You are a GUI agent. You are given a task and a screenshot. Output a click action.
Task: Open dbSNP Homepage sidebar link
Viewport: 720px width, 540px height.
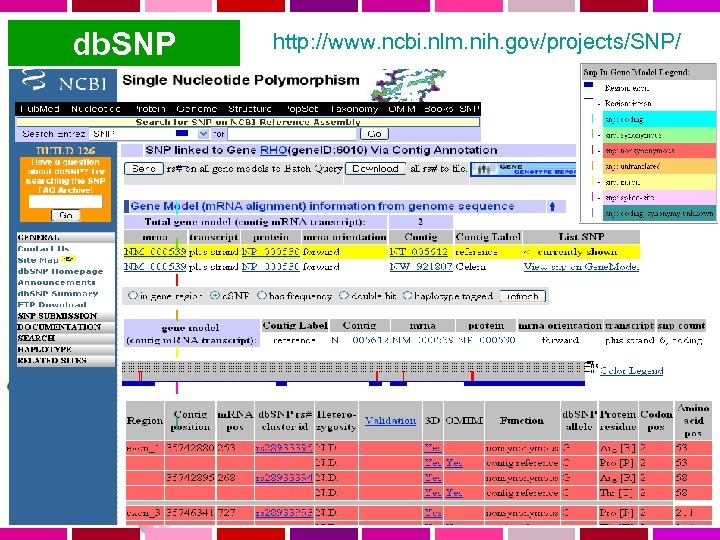(60, 271)
